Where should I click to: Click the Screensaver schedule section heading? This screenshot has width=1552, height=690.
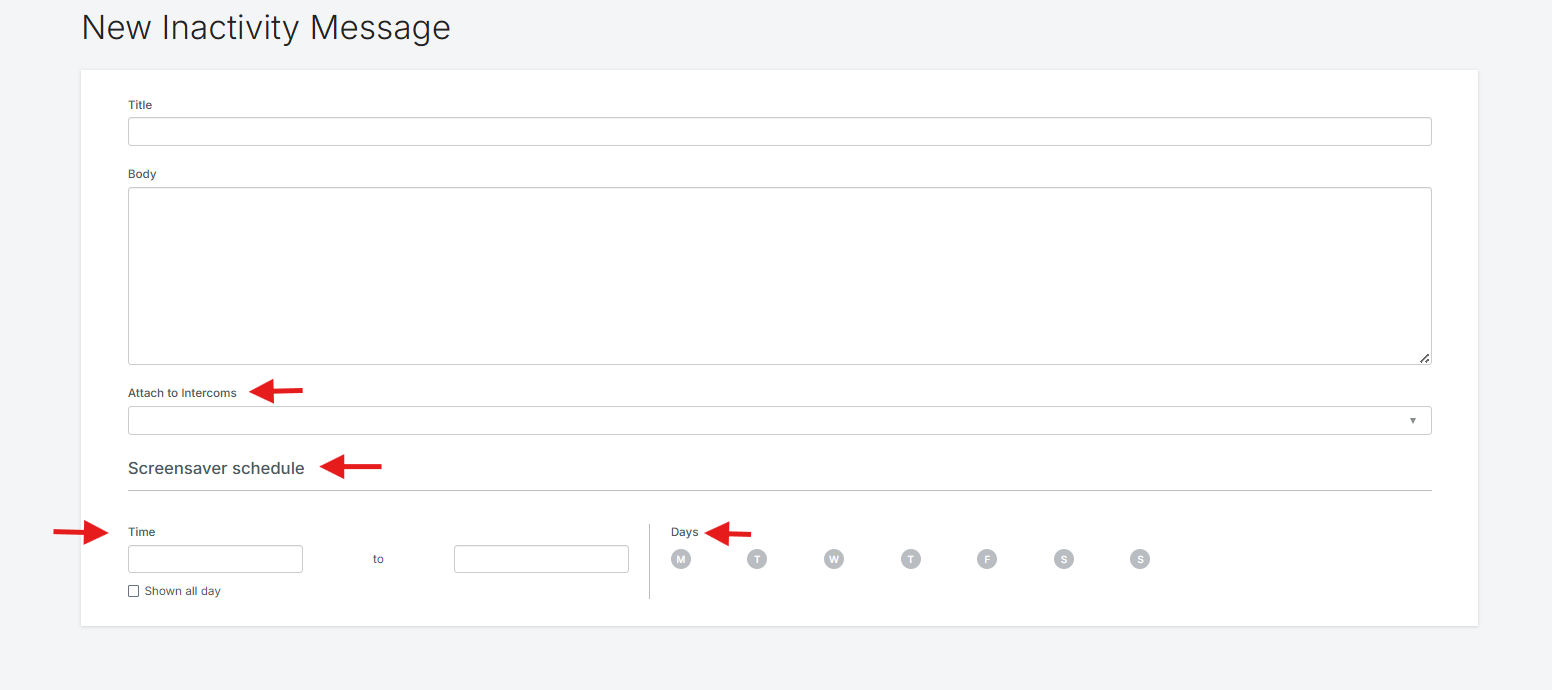[x=216, y=468]
